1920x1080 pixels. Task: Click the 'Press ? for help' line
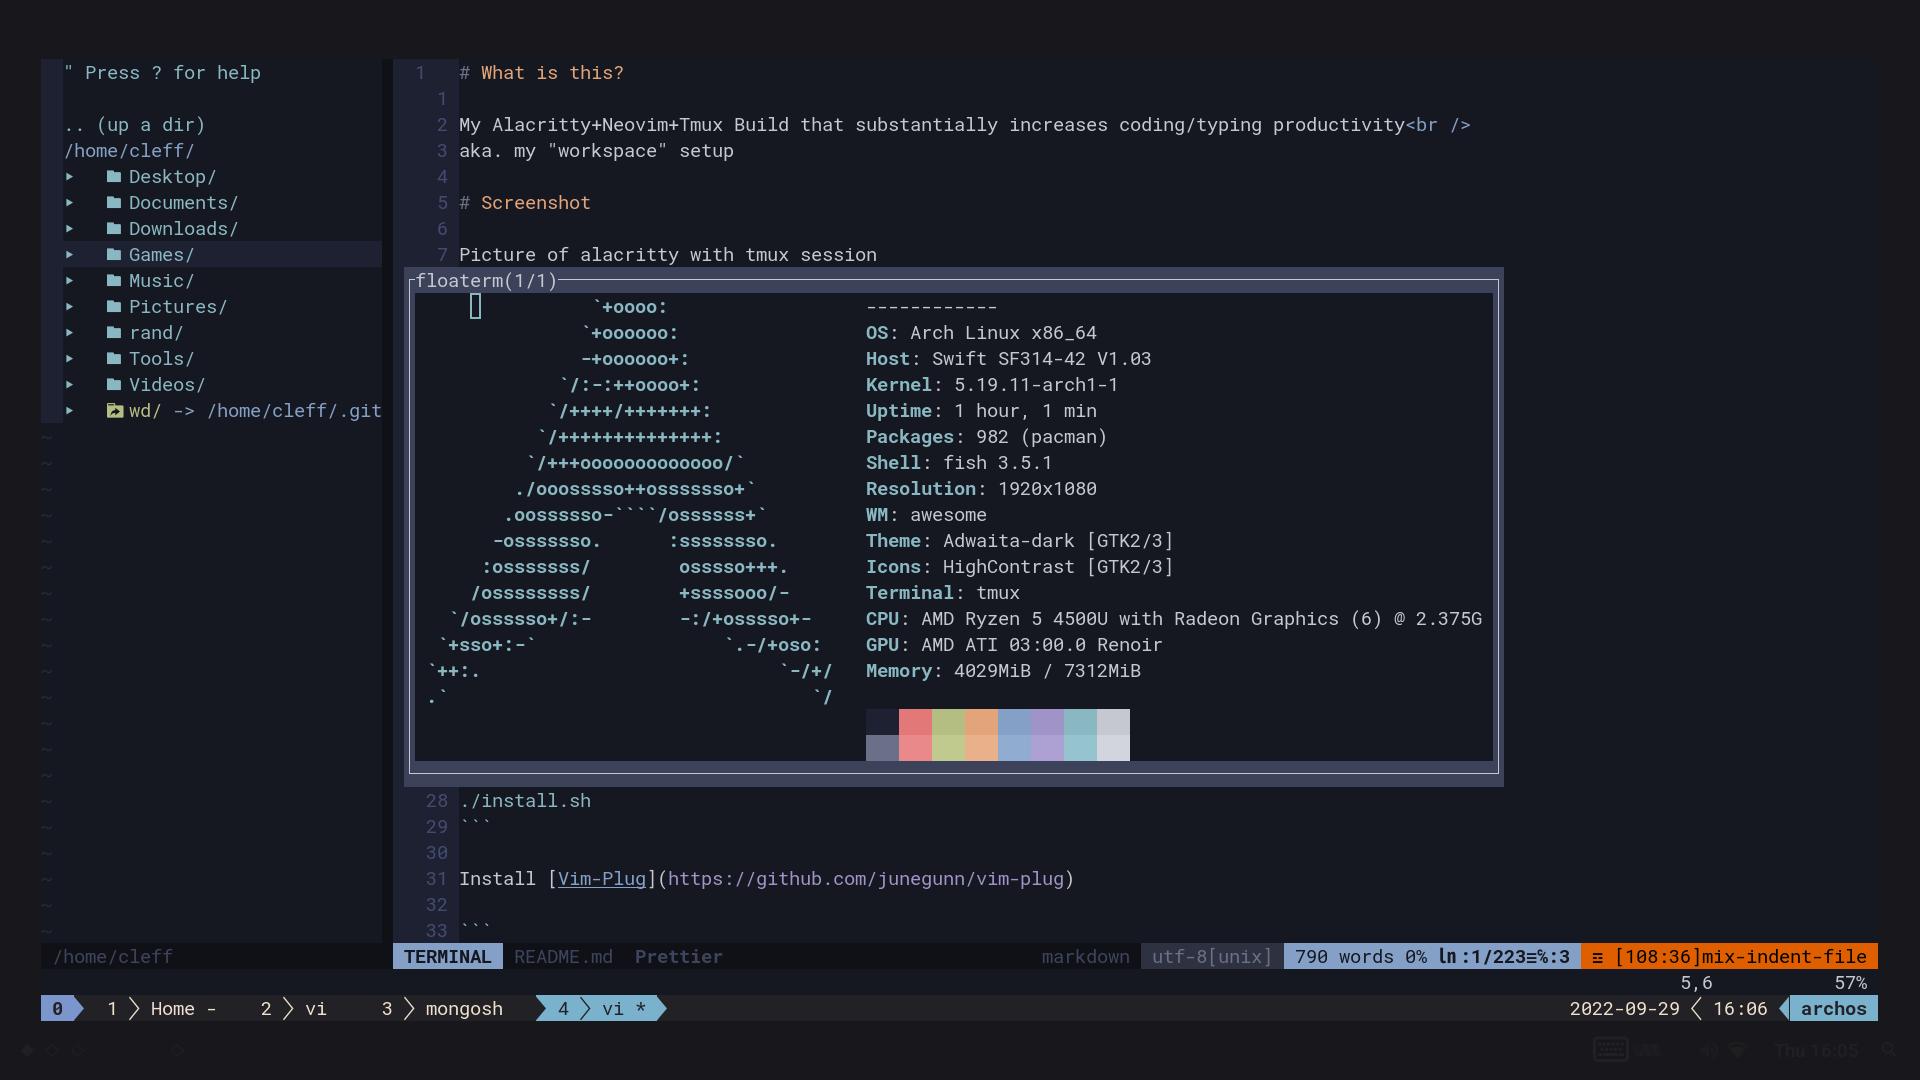pos(162,73)
